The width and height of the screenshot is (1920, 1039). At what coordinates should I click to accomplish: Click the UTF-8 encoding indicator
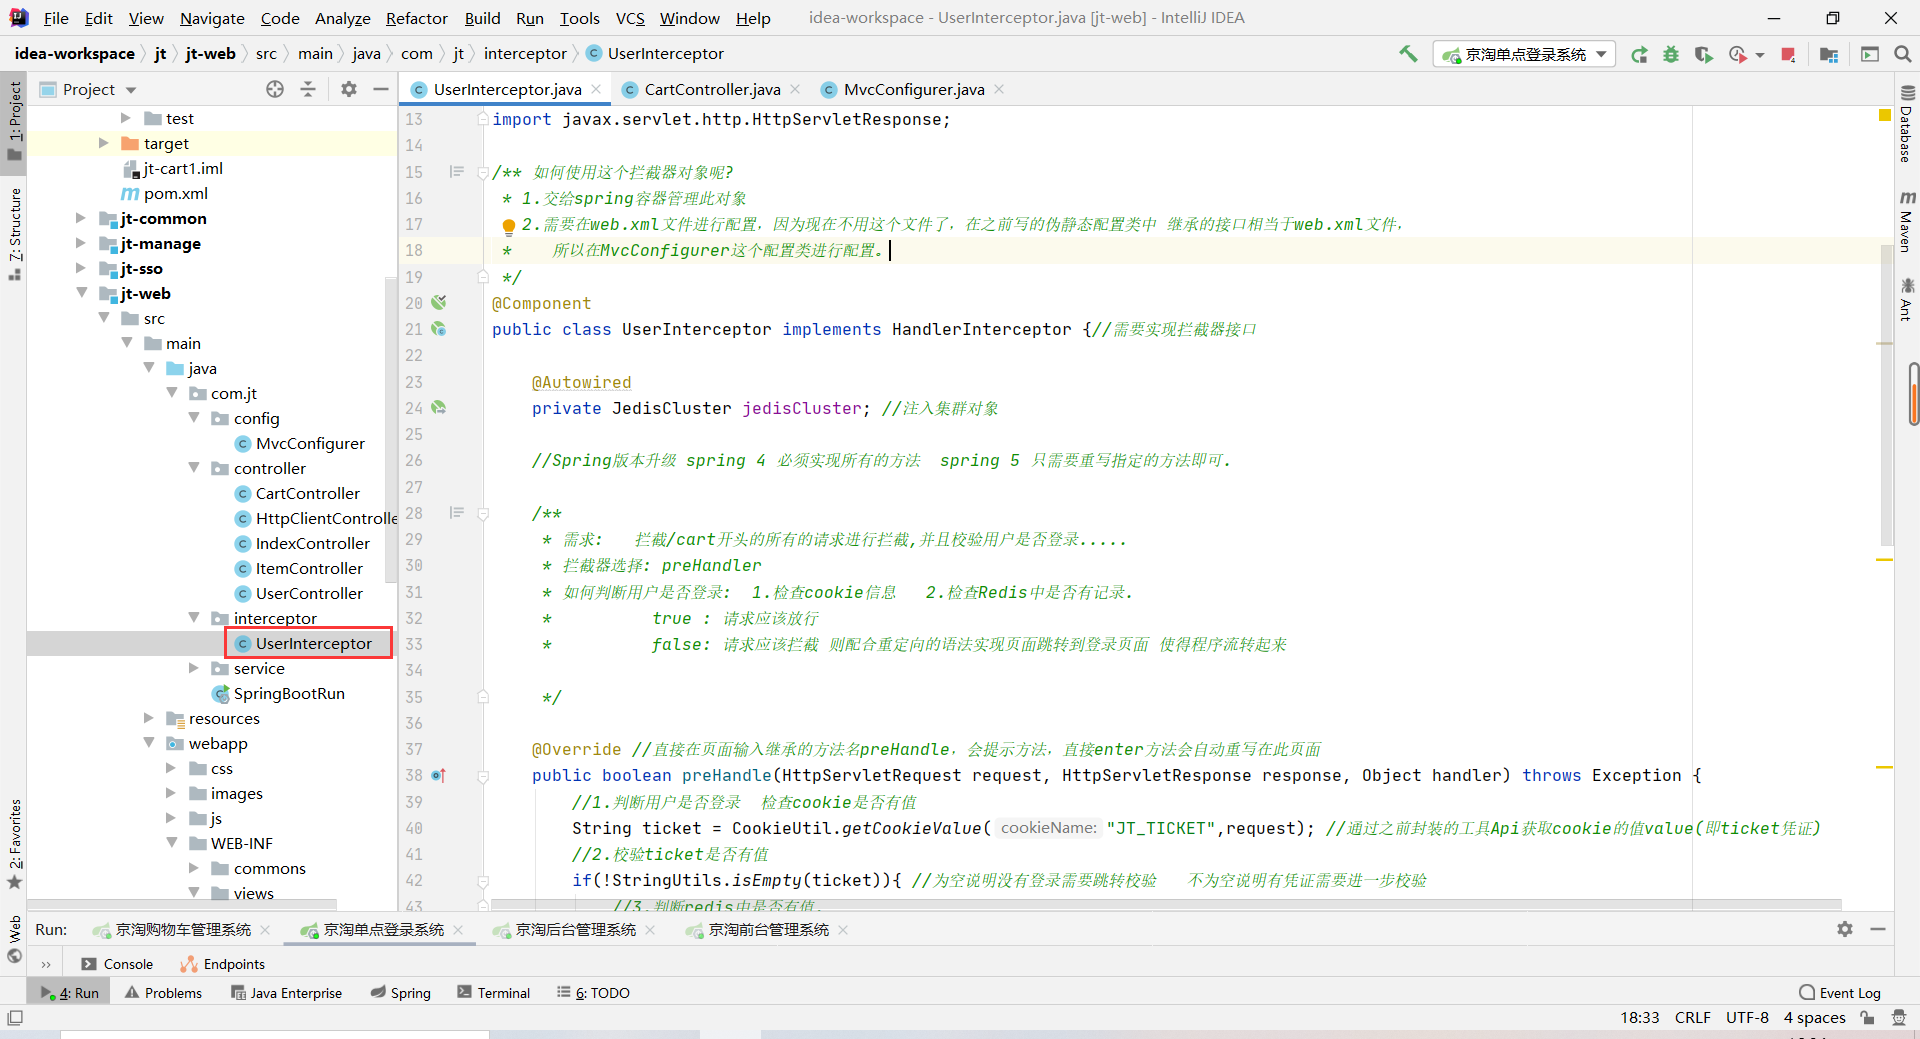[1747, 1018]
